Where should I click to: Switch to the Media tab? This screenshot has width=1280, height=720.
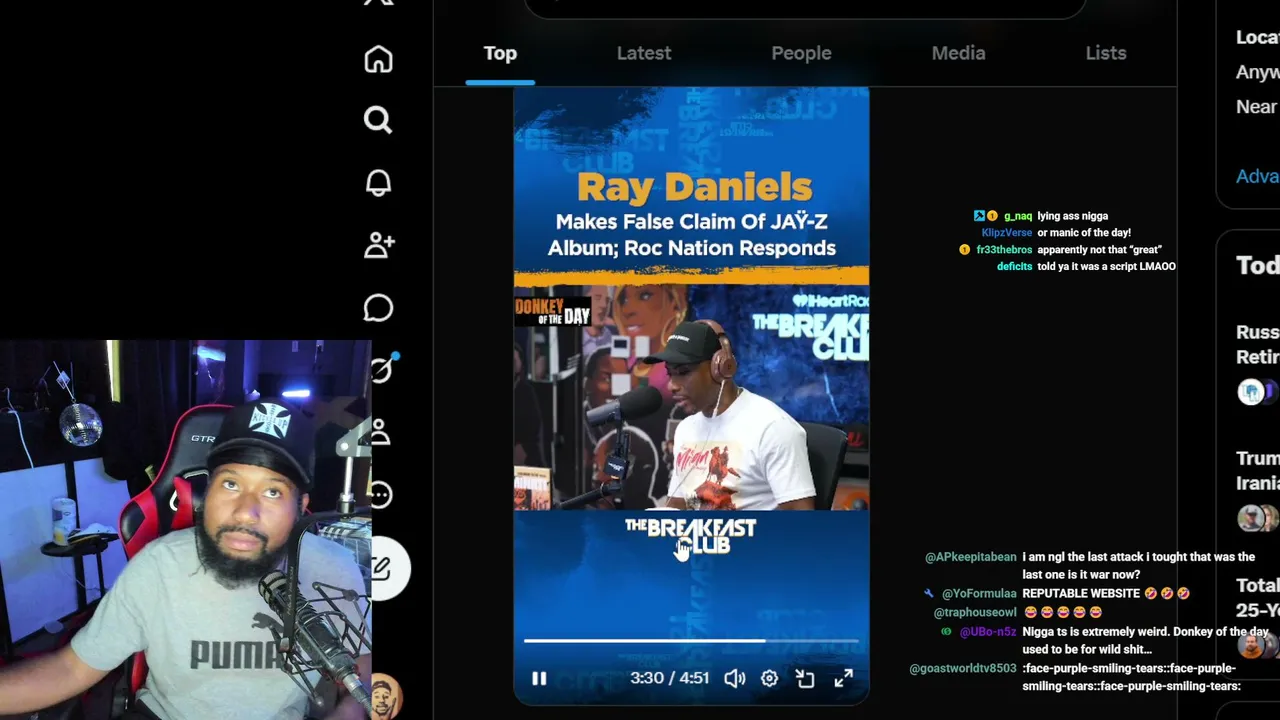tap(958, 53)
